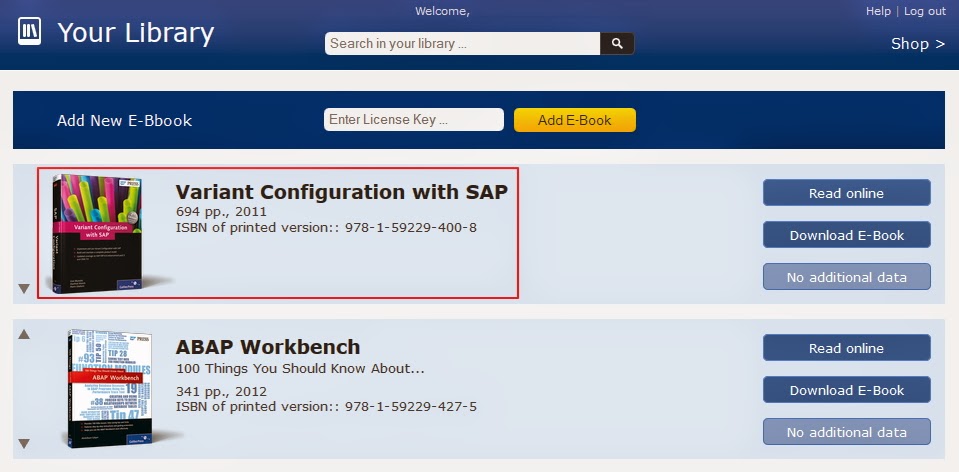This screenshot has height=472, width=959.
Task: Go to the Shop > link
Action: 918,43
